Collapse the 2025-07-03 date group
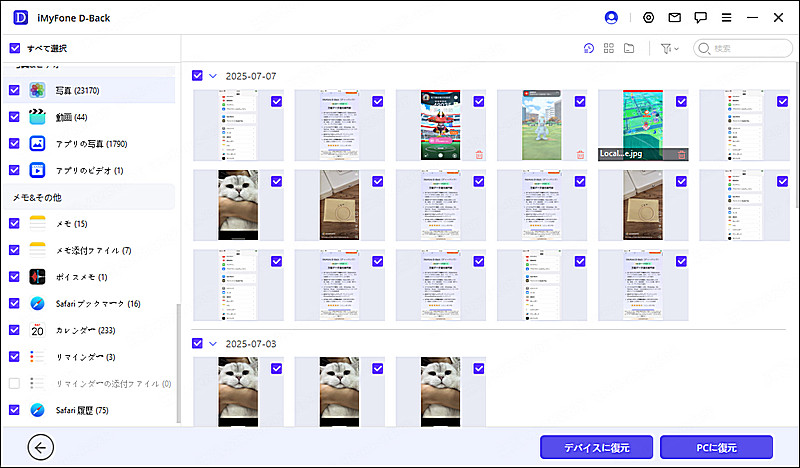Screen dimensions: 800x468 pyautogui.click(x=213, y=343)
